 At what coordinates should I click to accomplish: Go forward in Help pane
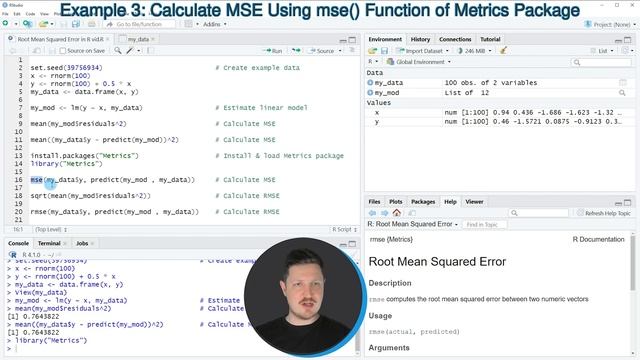(384, 213)
